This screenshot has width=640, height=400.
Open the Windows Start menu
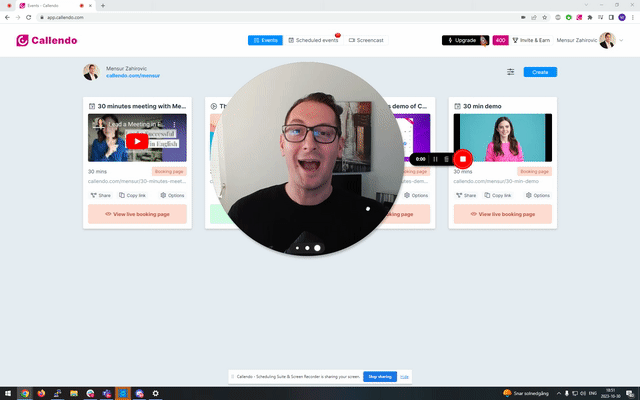point(8,393)
